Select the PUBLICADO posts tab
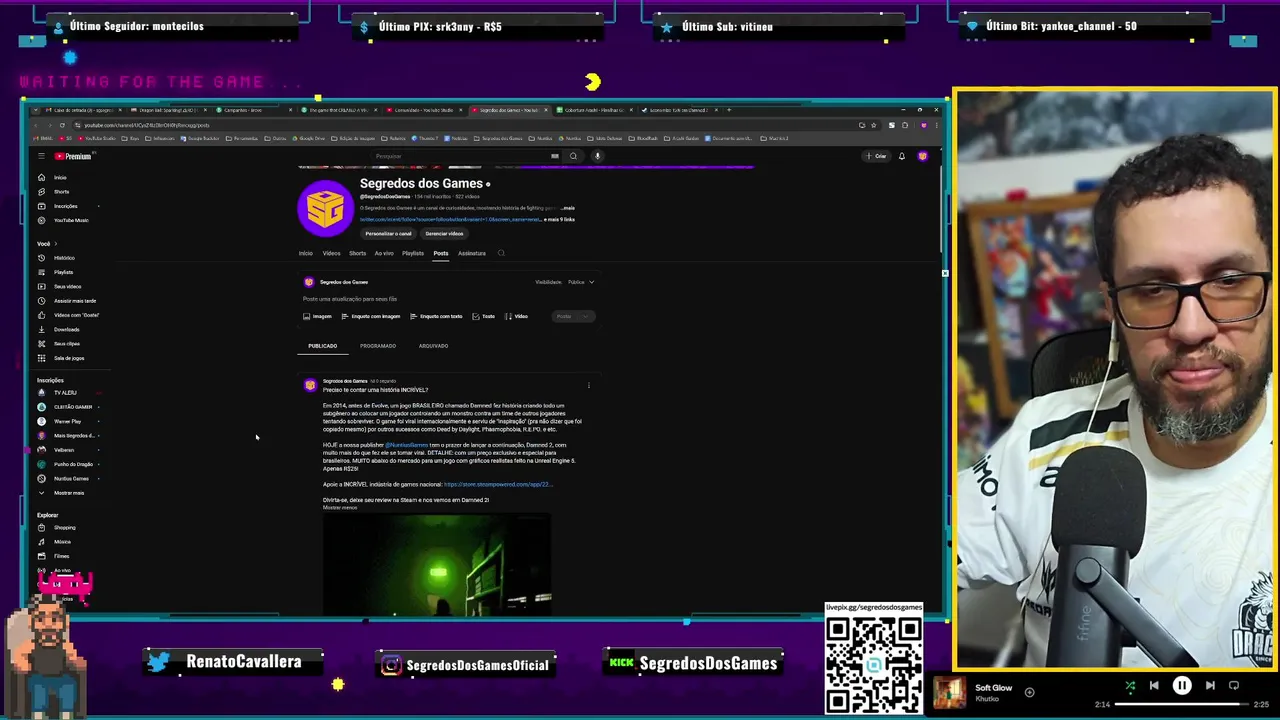 tap(322, 346)
